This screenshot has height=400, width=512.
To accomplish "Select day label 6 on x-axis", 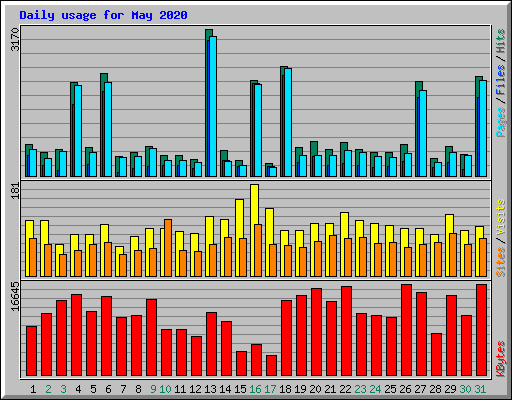I will 108,389.
